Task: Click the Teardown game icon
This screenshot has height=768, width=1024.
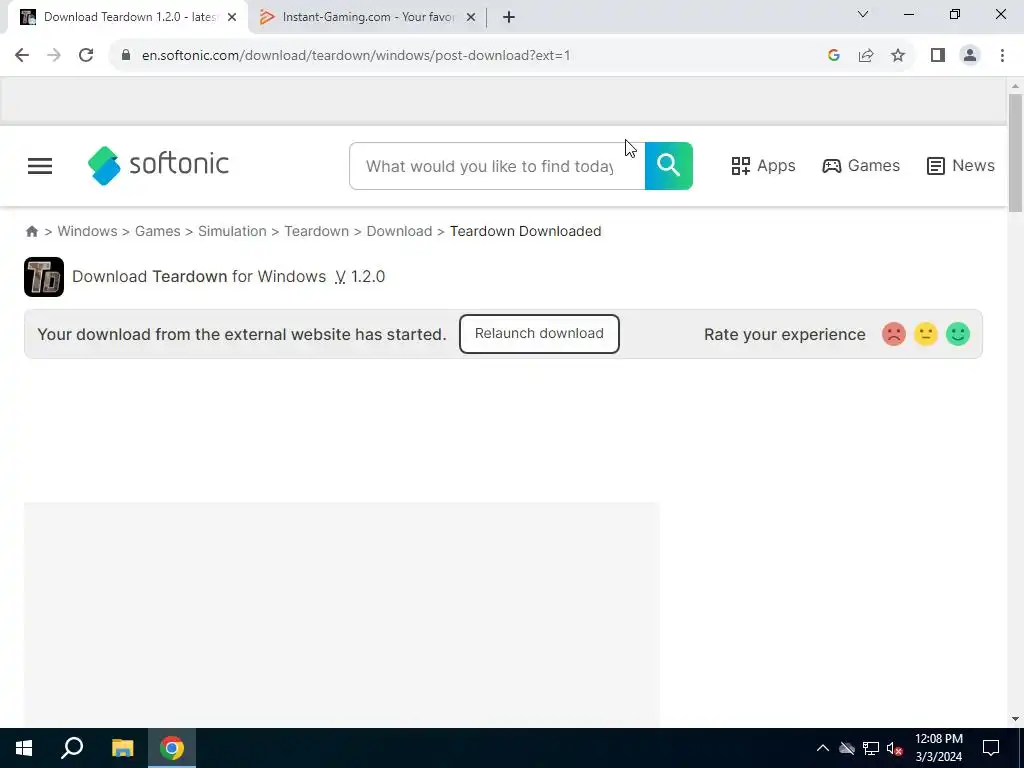Action: [x=44, y=277]
